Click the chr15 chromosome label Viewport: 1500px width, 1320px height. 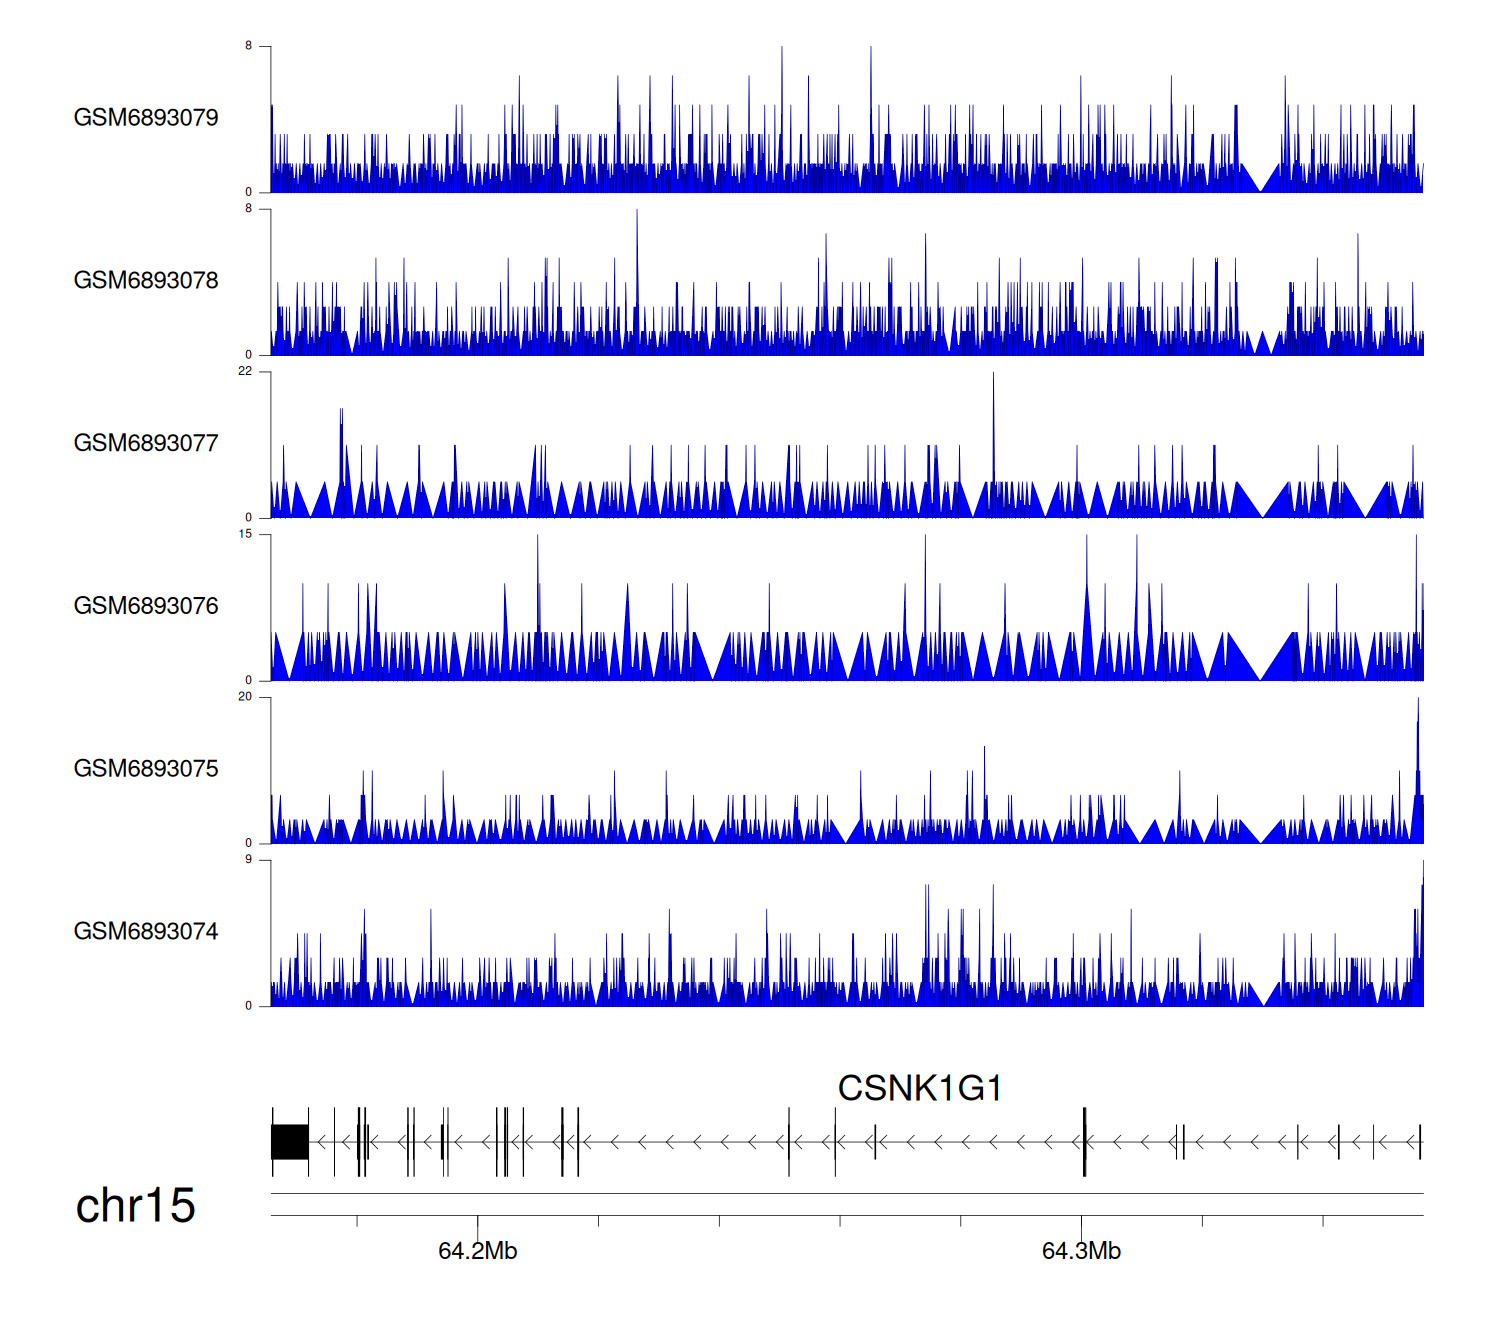[135, 1206]
